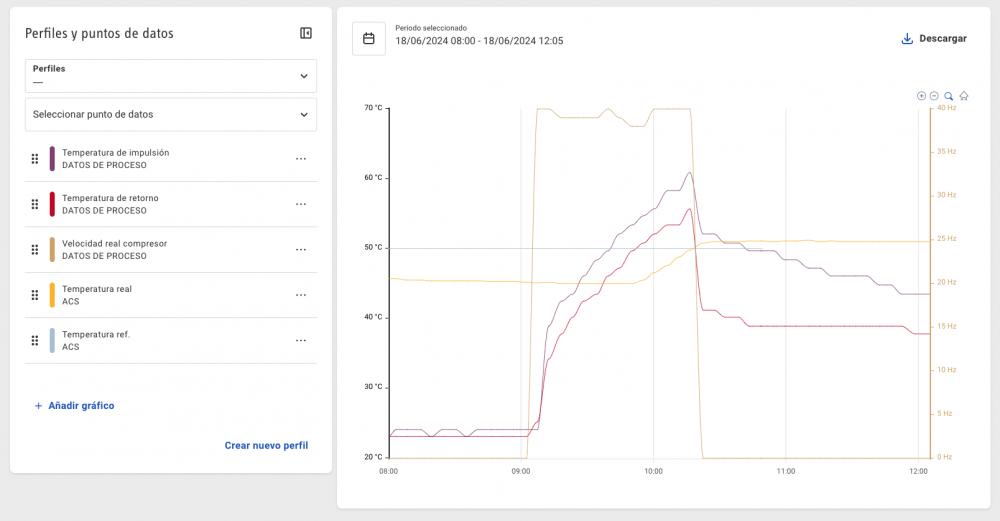Click the 12:00 time axis label
This screenshot has width=1000, height=521.
(918, 471)
